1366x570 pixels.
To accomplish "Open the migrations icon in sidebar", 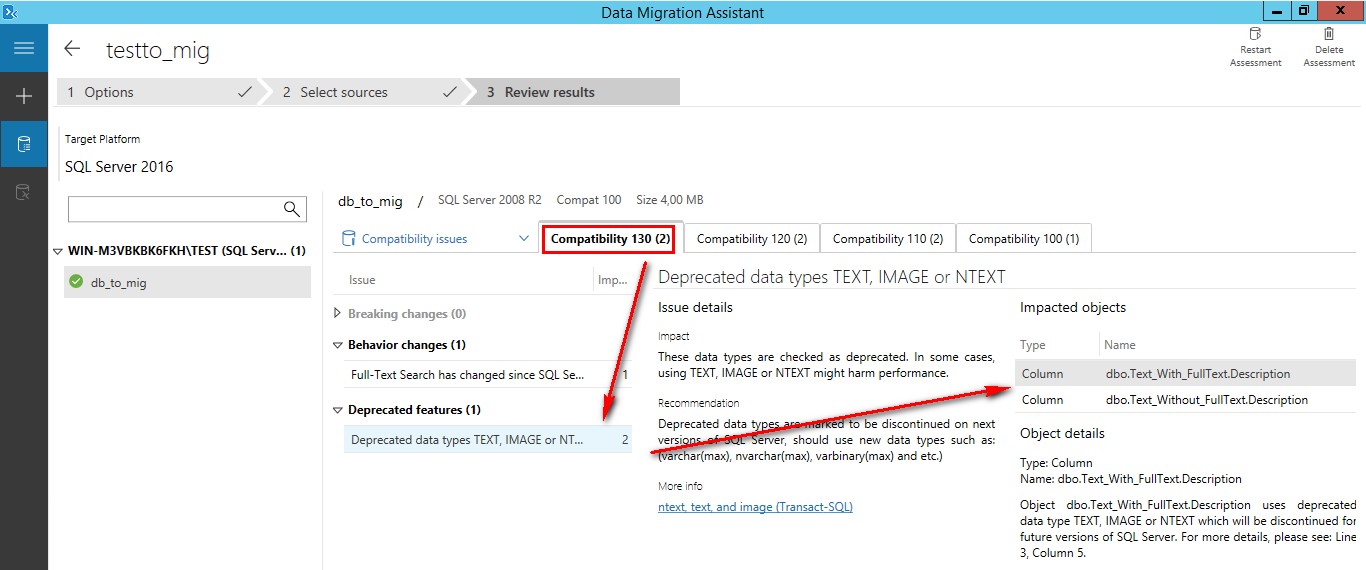I will (x=24, y=192).
